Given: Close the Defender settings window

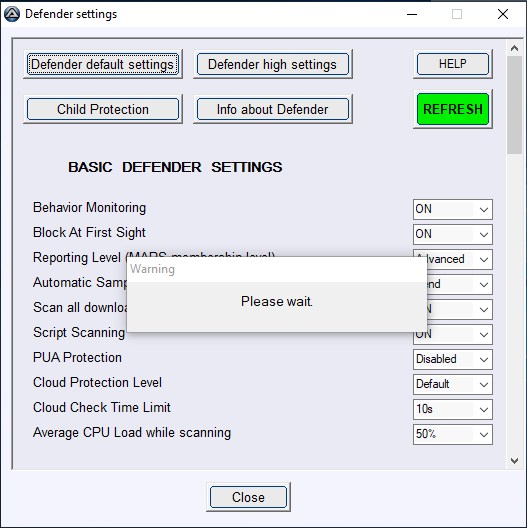Looking at the screenshot, I should click(503, 14).
